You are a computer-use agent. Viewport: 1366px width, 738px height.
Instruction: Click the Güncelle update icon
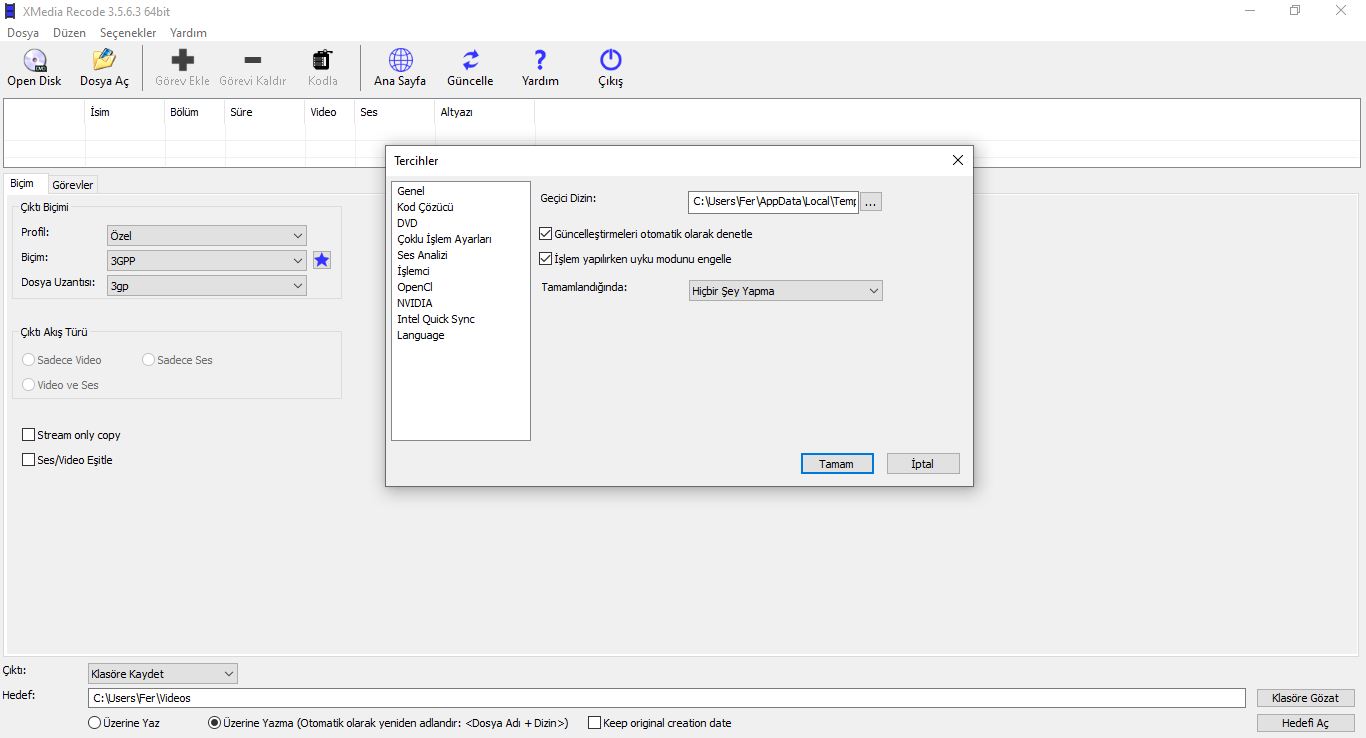470,60
